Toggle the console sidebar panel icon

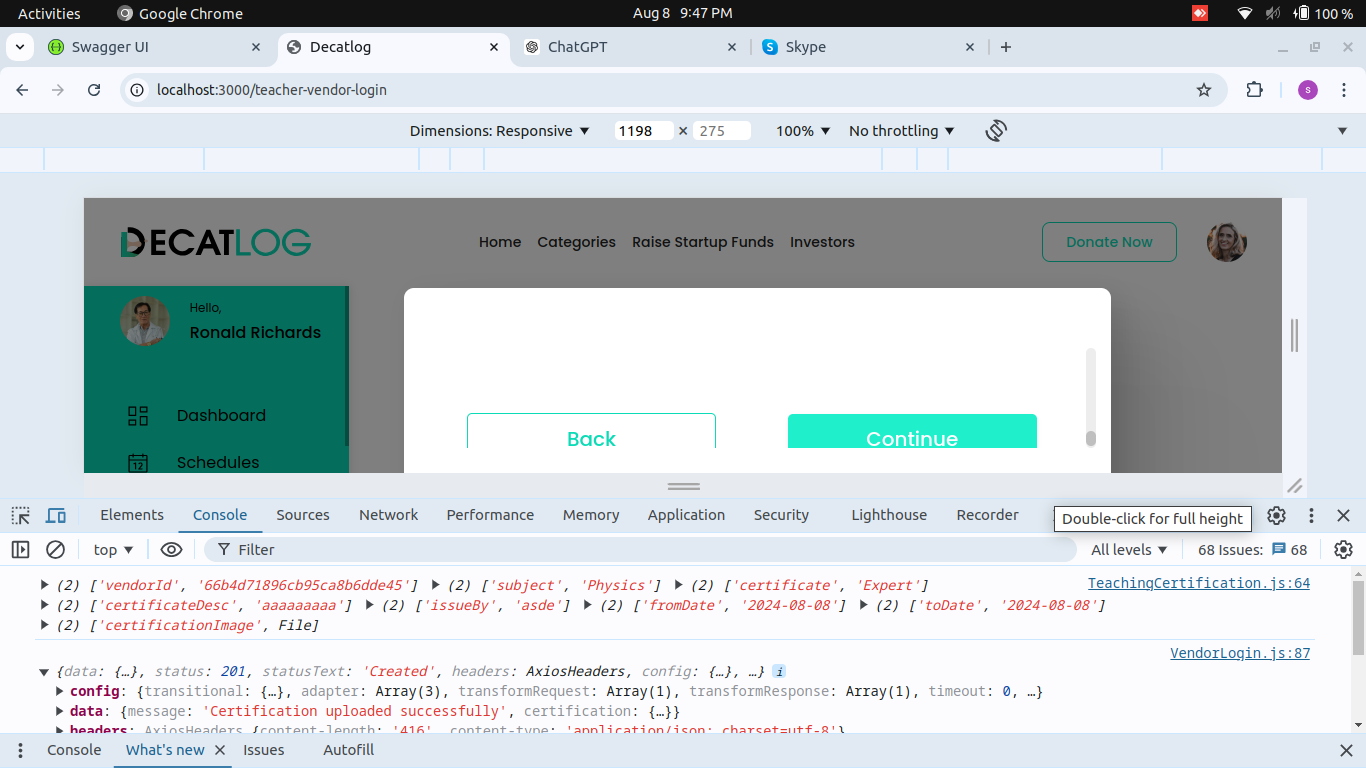pos(20,550)
